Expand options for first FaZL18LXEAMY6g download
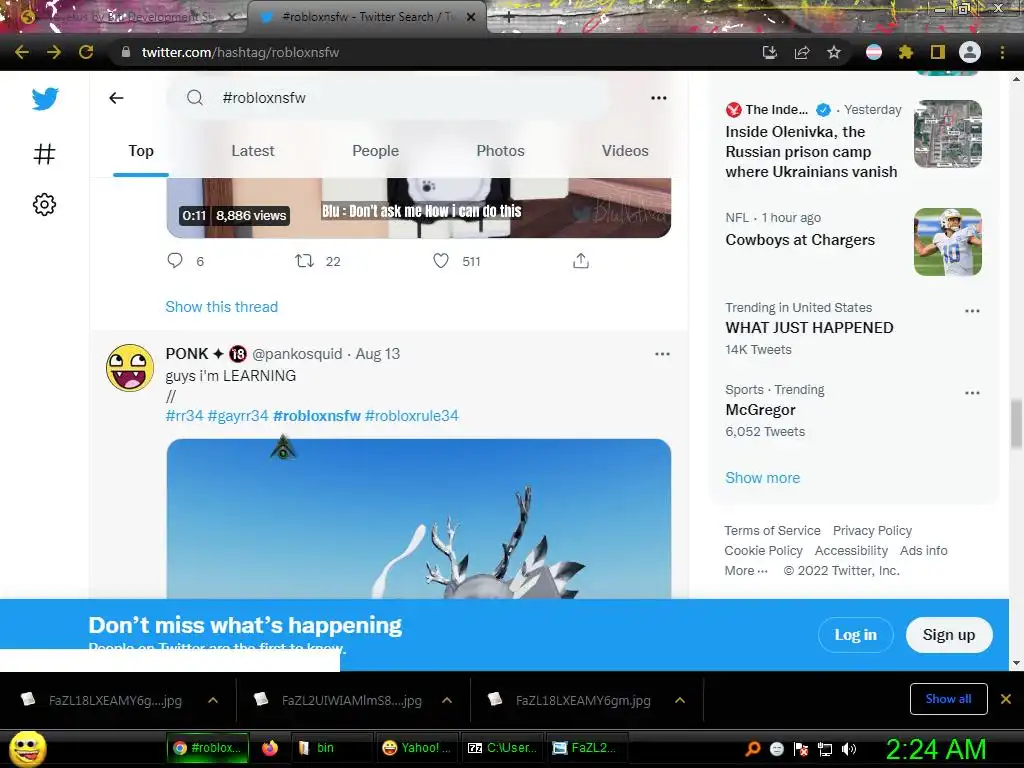Viewport: 1024px width, 768px height. pos(213,700)
